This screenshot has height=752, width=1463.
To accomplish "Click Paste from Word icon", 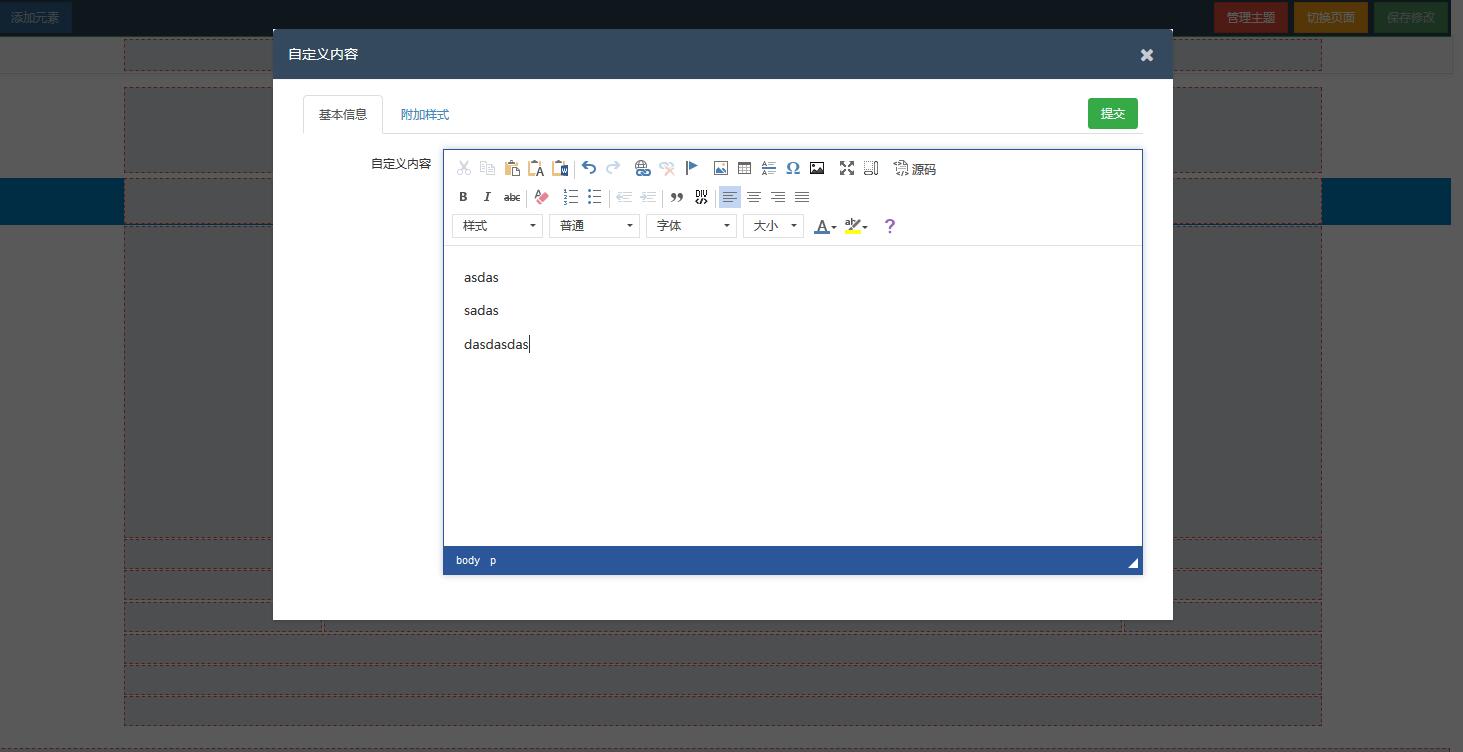I will 560,168.
